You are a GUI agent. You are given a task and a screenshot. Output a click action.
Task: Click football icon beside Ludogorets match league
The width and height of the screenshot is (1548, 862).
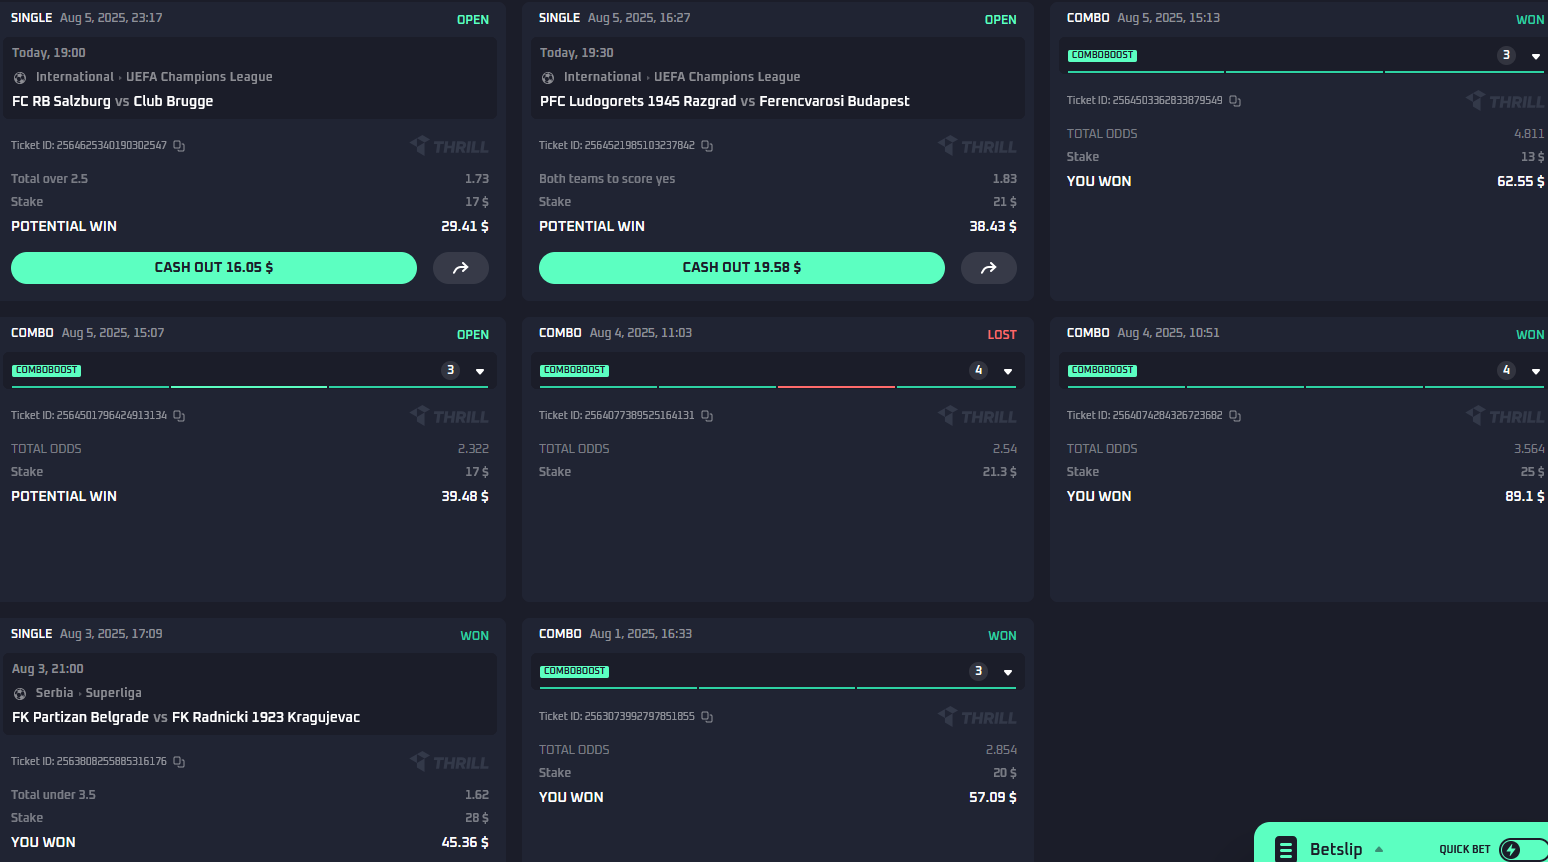pos(548,78)
